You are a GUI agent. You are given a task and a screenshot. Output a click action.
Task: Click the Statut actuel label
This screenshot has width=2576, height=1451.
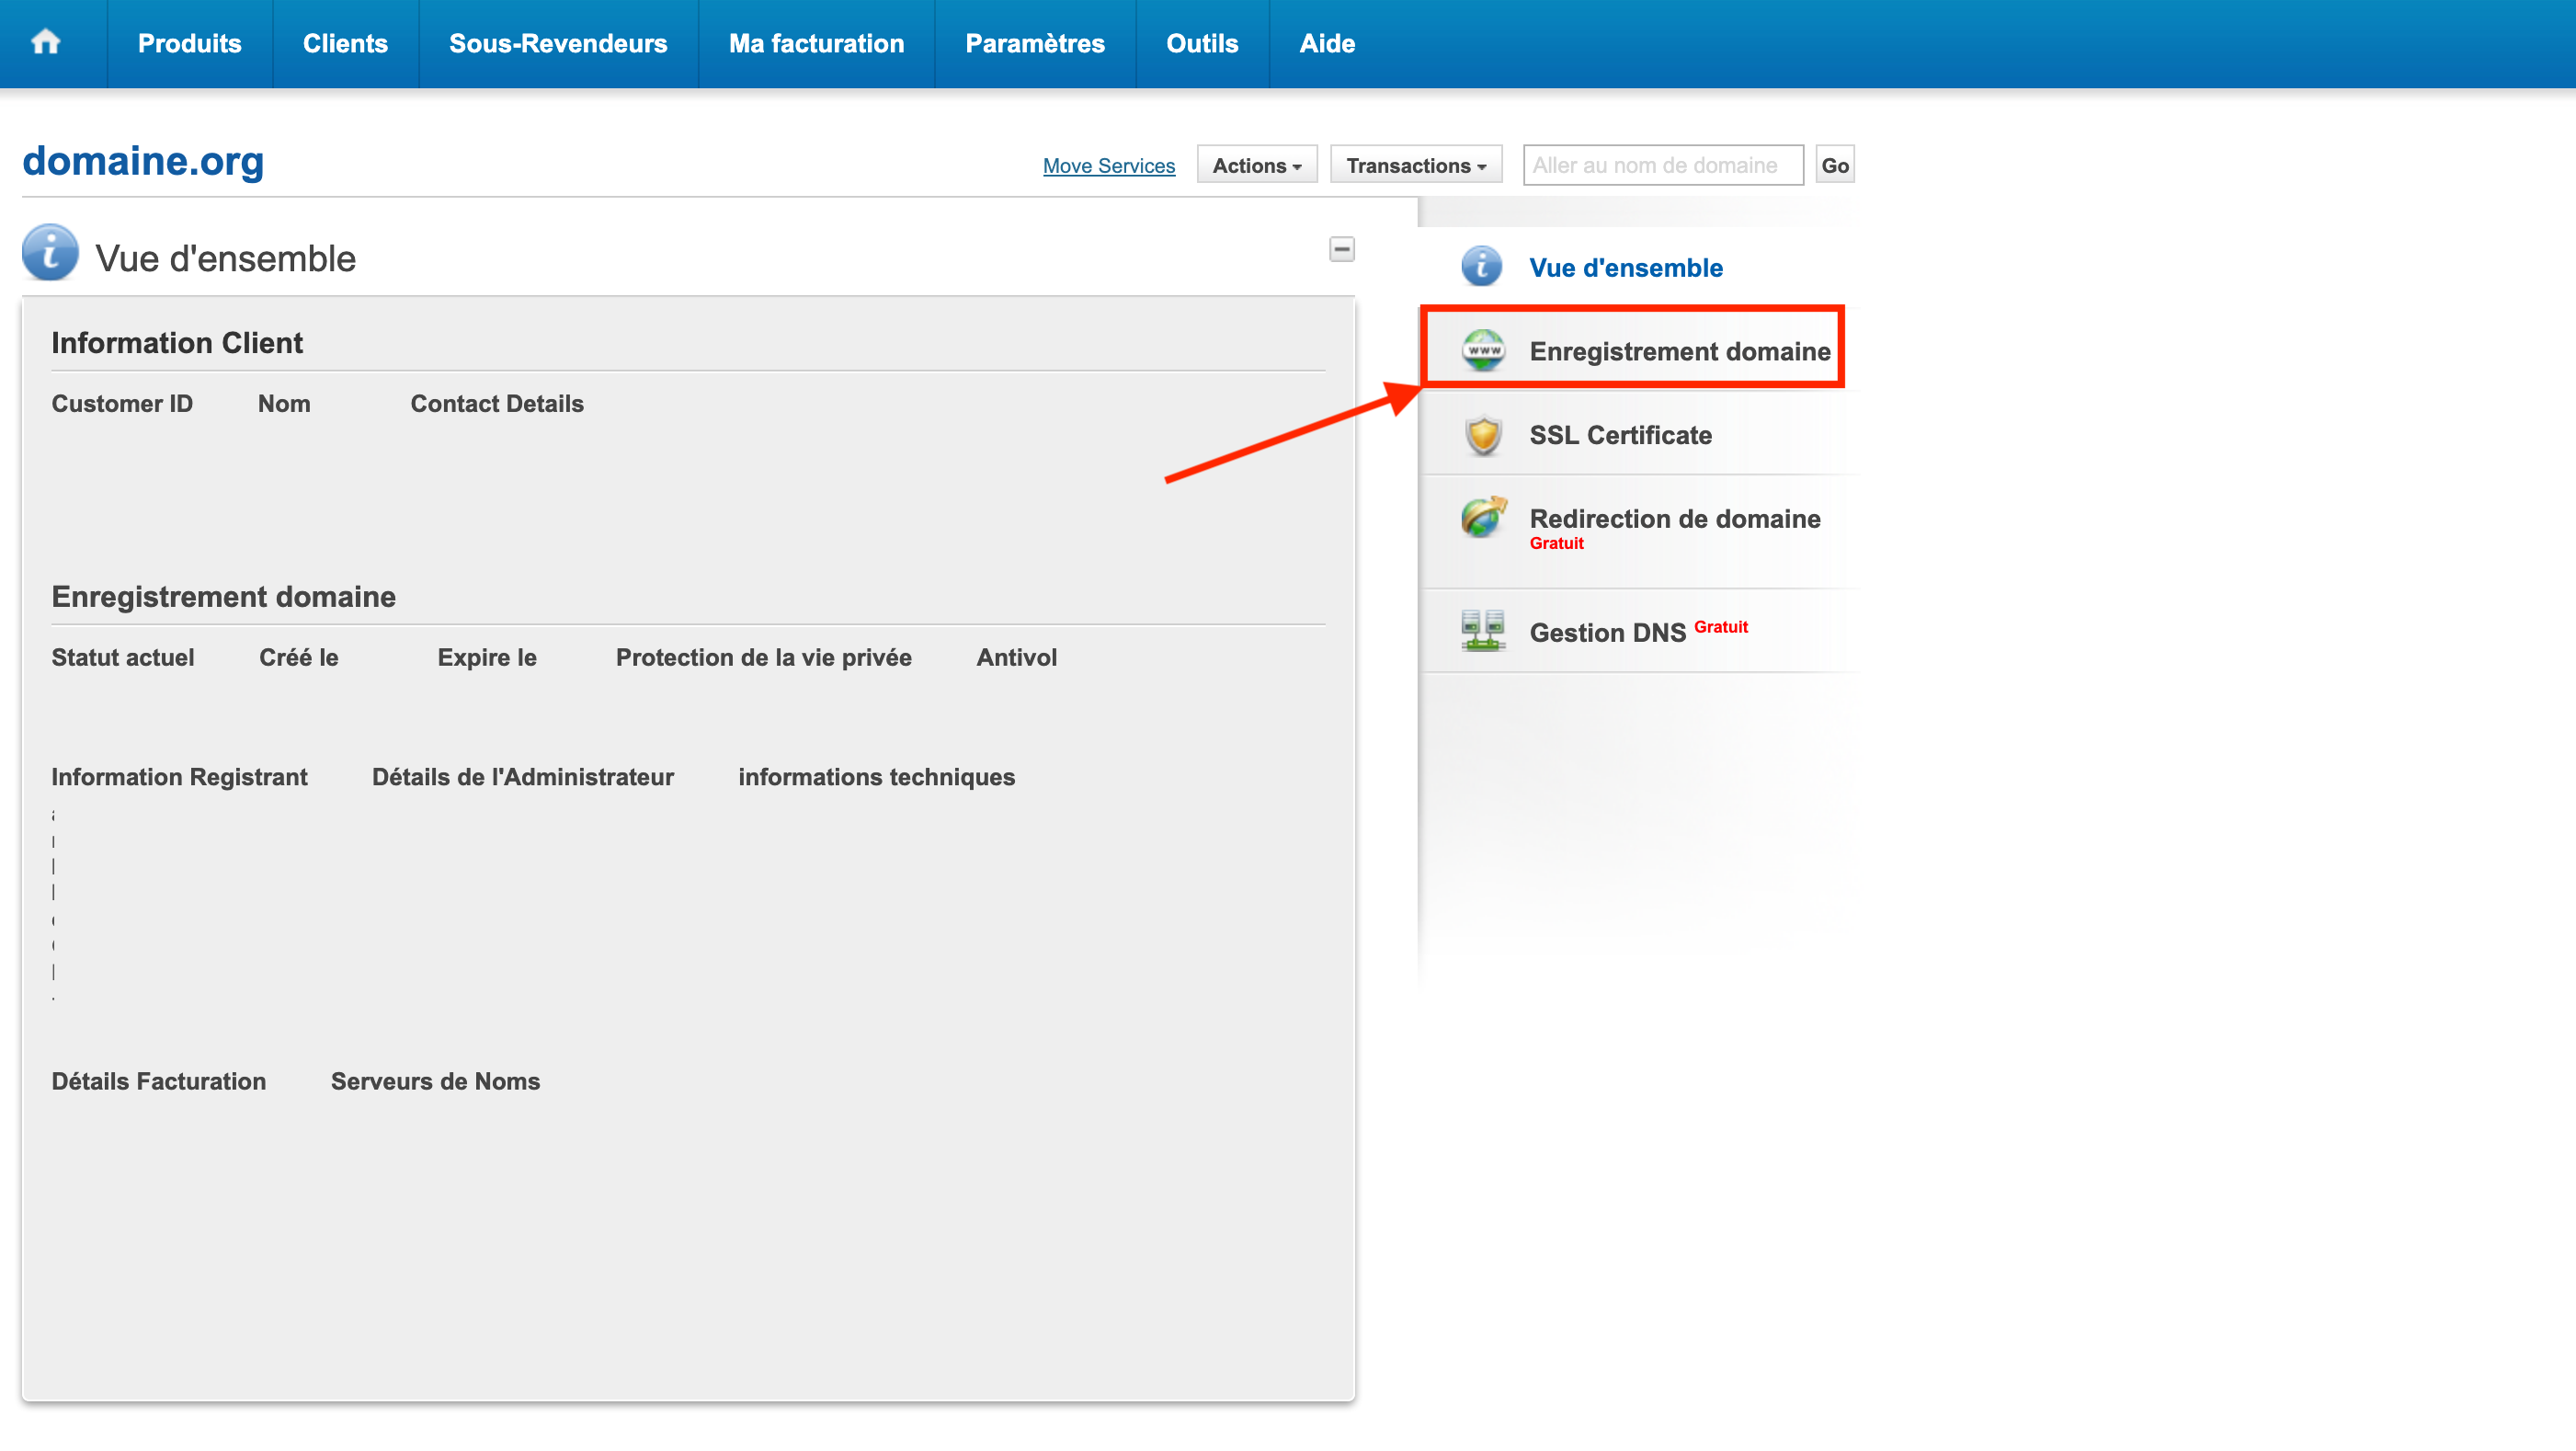click(x=123, y=658)
